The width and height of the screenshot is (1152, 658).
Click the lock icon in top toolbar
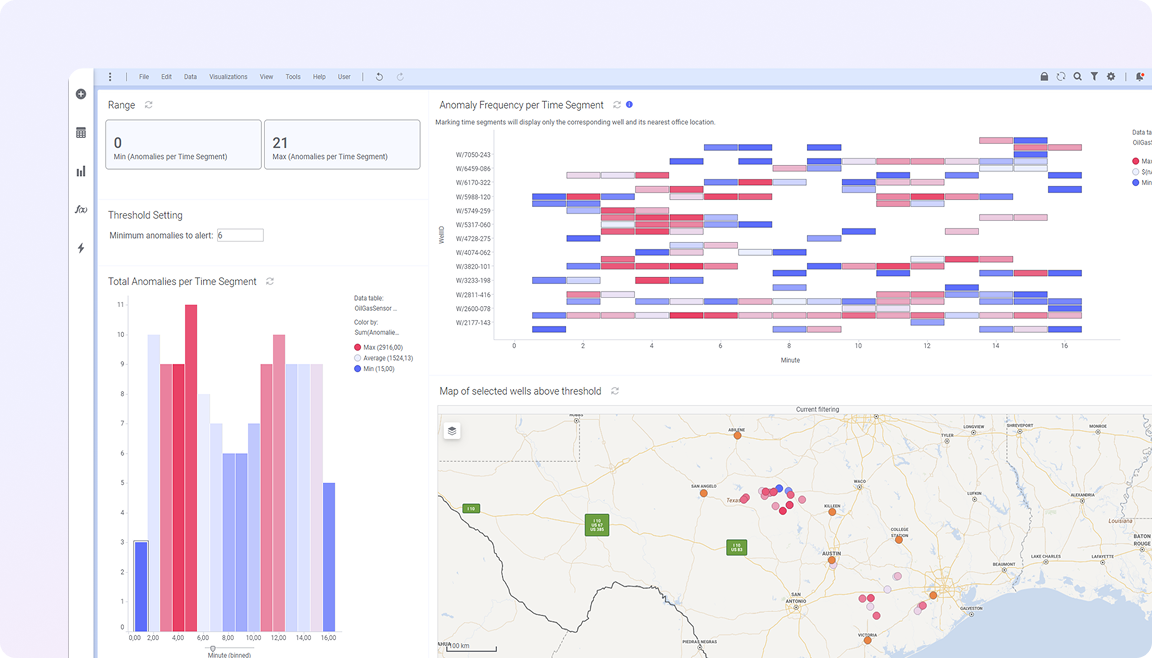click(1044, 77)
